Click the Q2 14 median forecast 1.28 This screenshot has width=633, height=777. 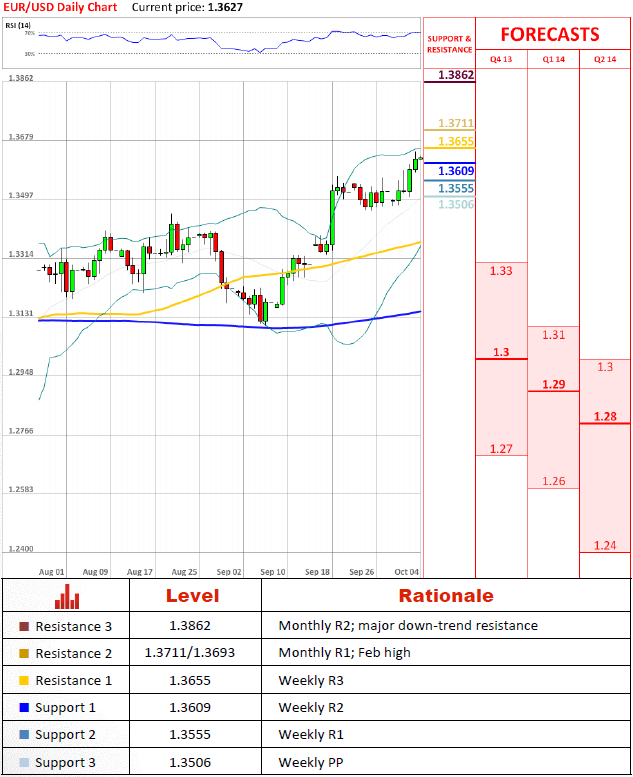pos(605,416)
